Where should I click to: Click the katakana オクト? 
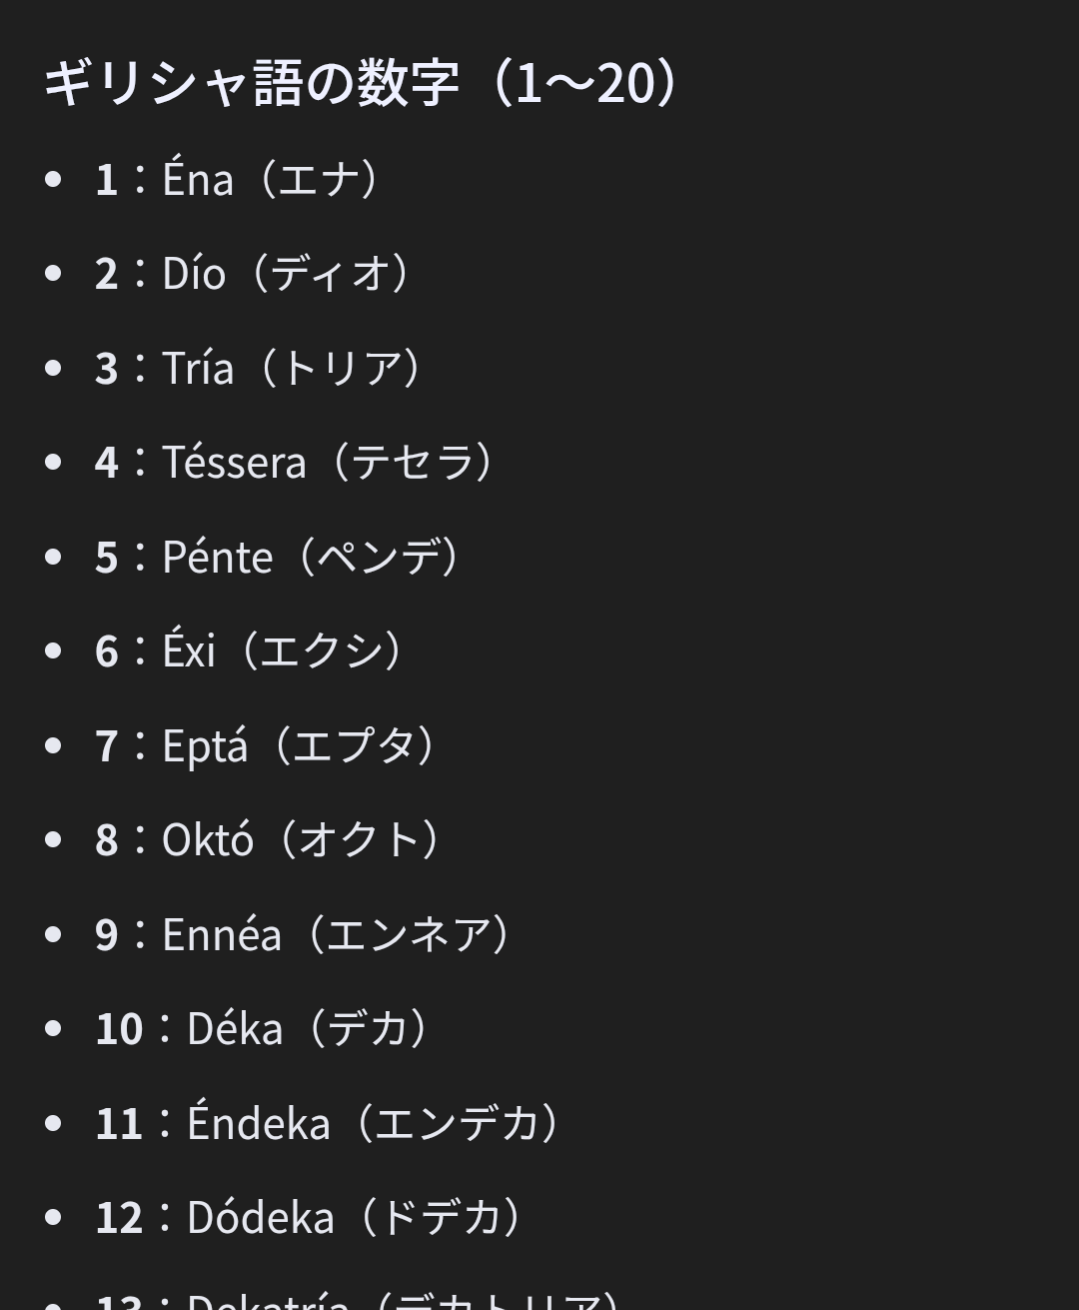pyautogui.click(x=357, y=840)
